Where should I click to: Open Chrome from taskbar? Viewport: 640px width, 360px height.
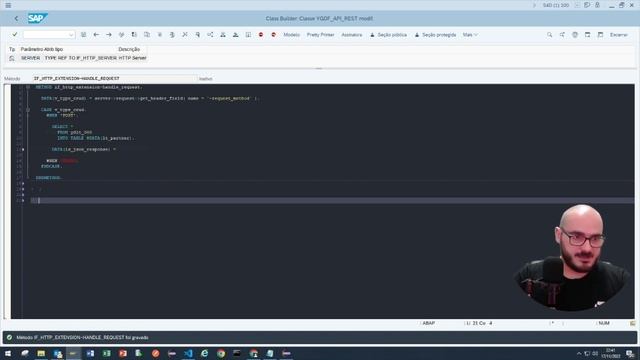click(x=221, y=353)
